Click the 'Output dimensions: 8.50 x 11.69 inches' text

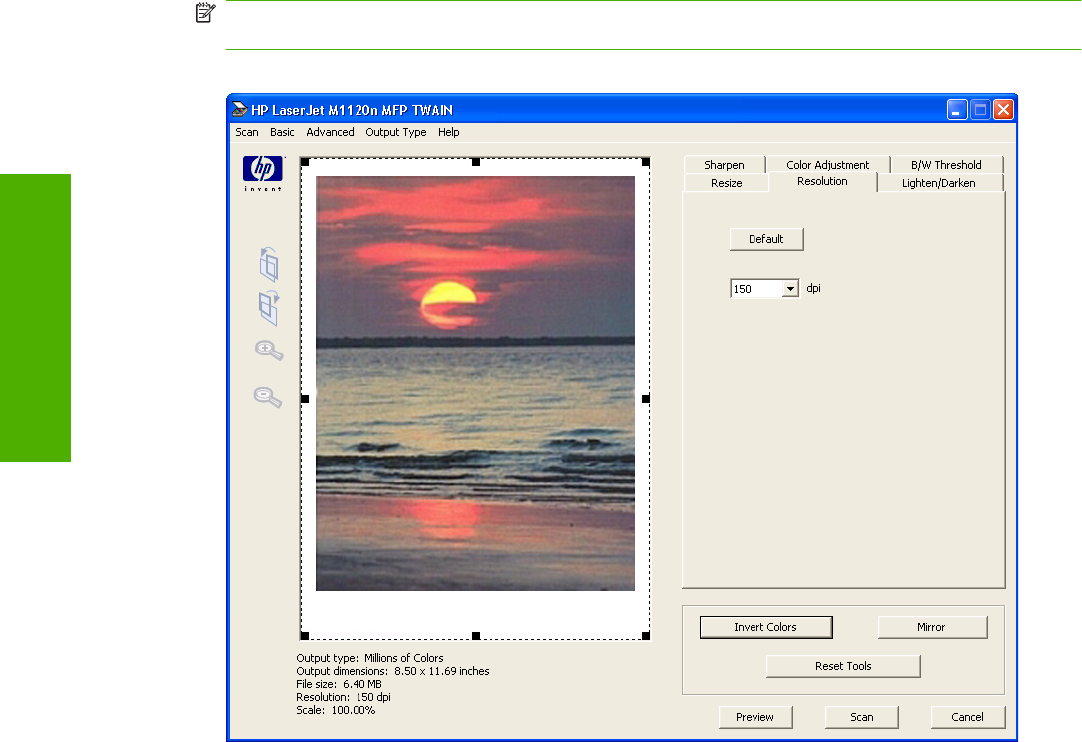point(393,671)
